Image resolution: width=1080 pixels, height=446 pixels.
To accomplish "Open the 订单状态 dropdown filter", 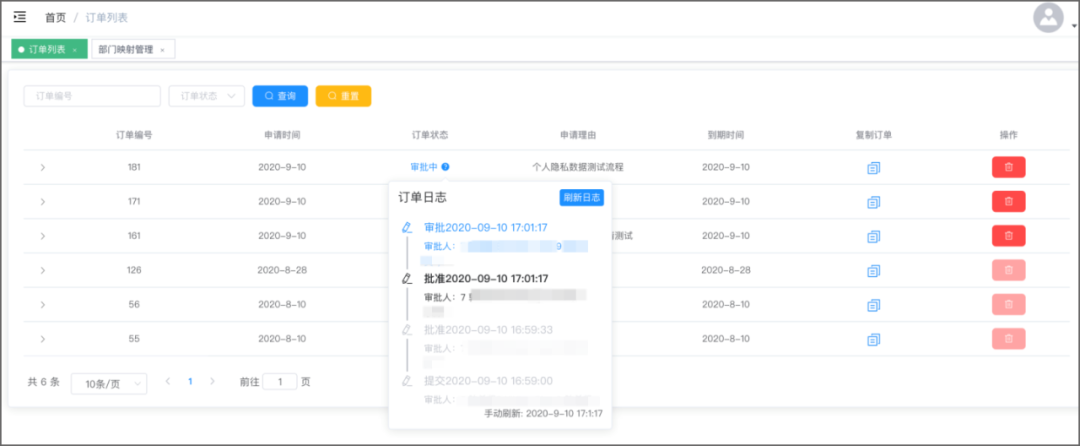I will click(x=207, y=96).
